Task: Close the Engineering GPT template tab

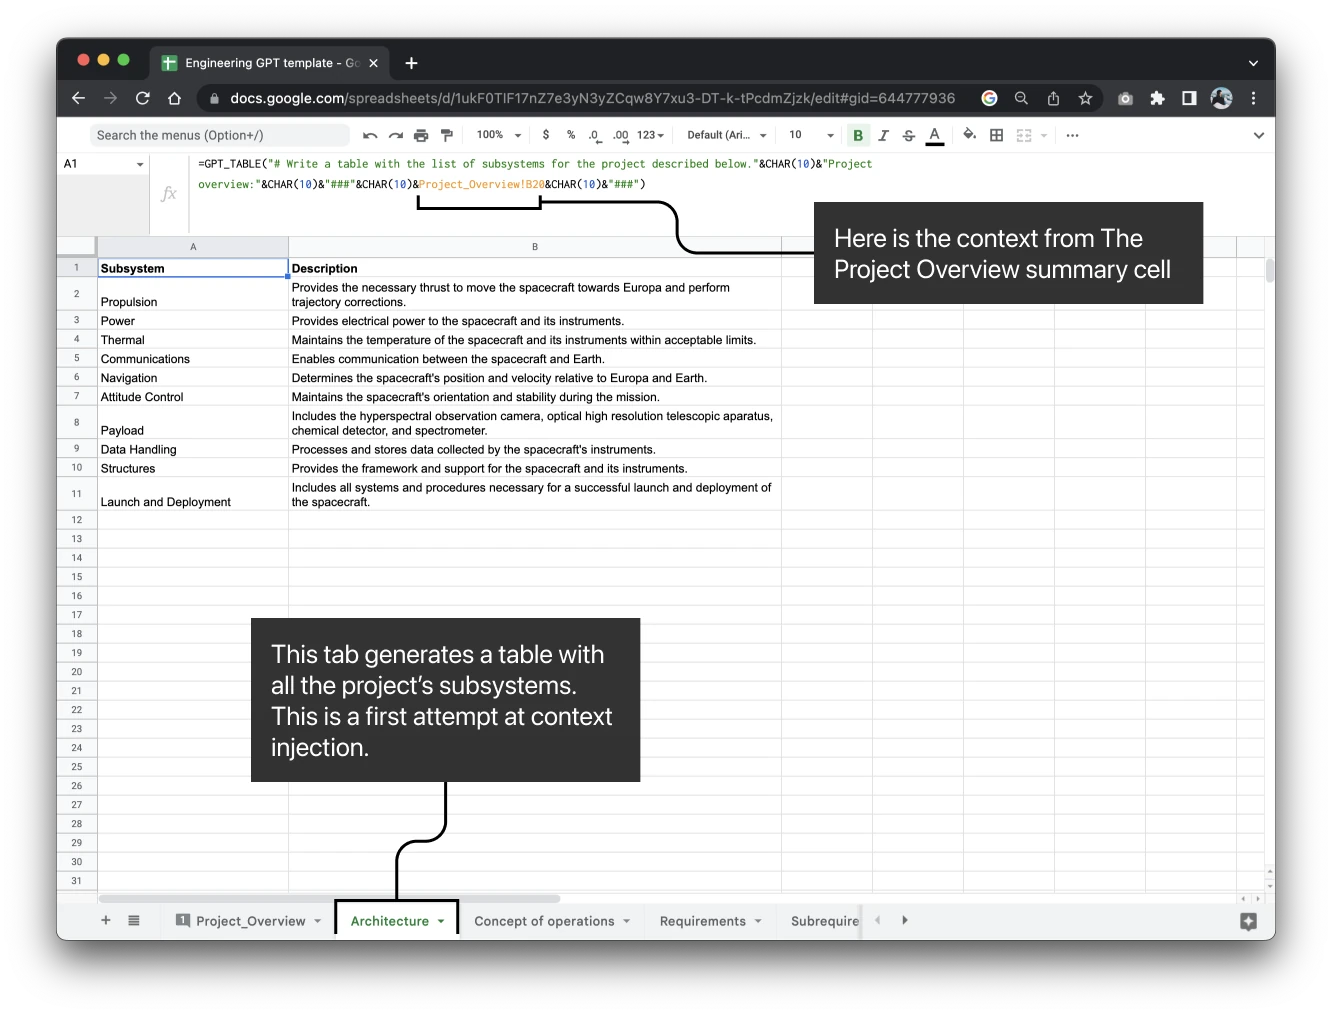Action: (x=373, y=63)
